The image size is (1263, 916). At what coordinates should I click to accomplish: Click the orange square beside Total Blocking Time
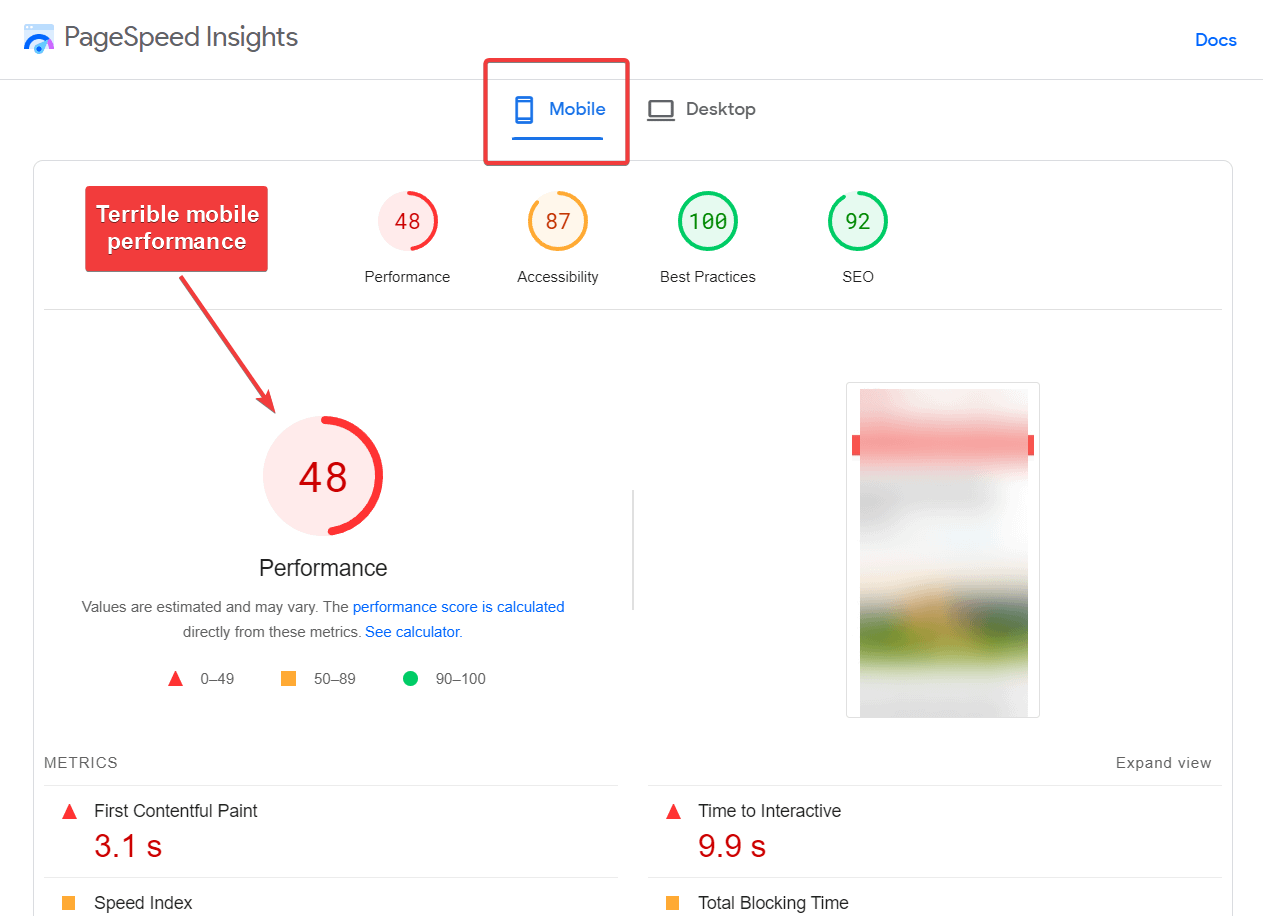click(672, 903)
